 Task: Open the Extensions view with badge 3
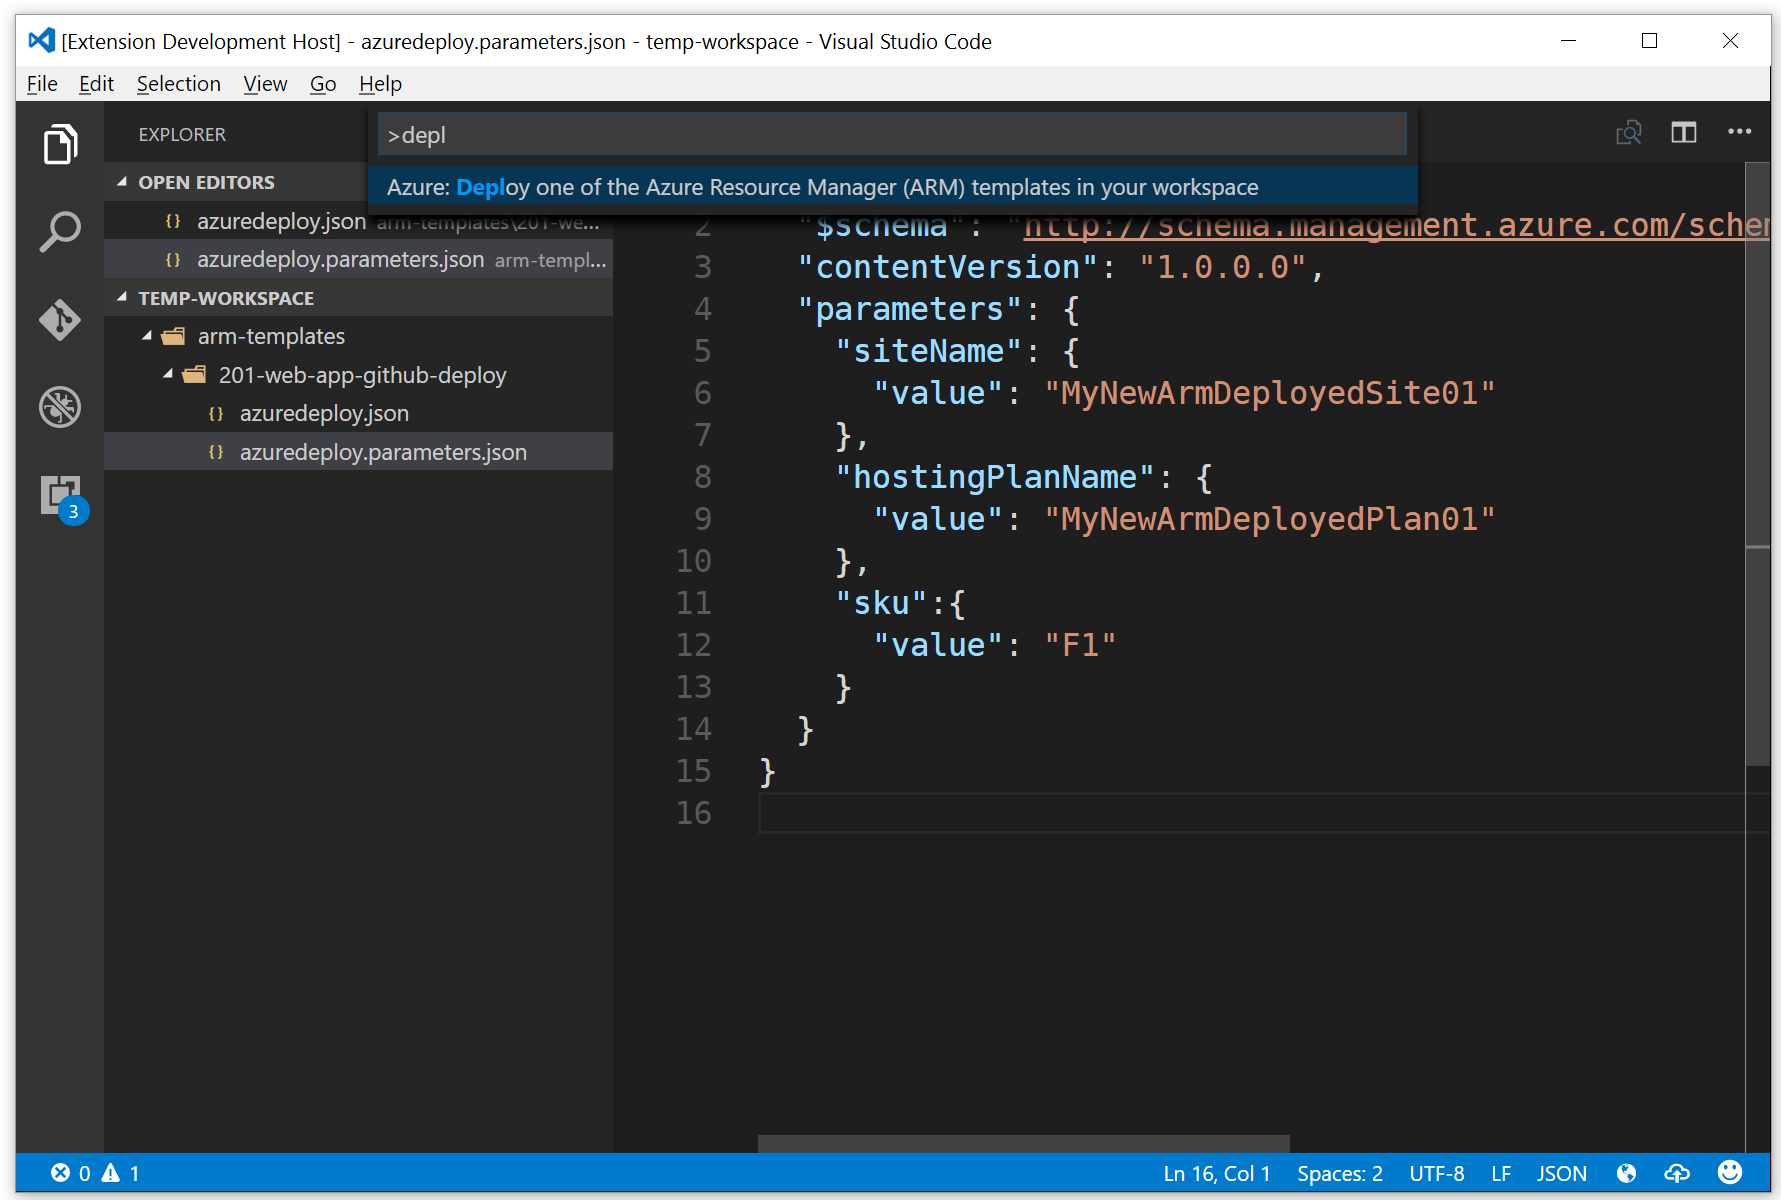pyautogui.click(x=62, y=497)
